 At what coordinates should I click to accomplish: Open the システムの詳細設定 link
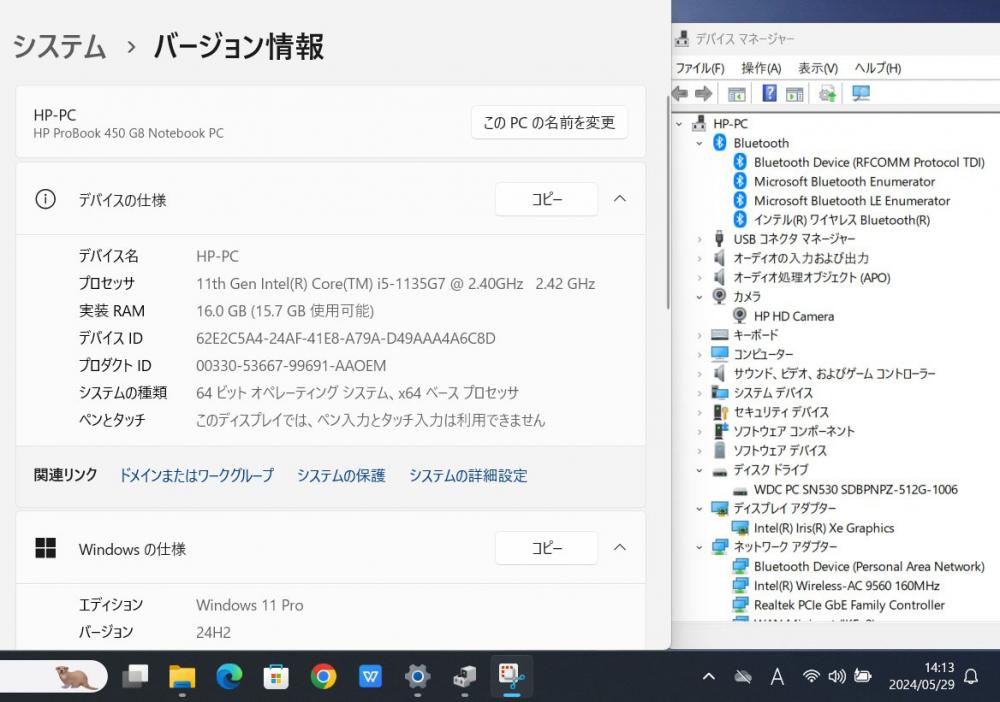(468, 475)
